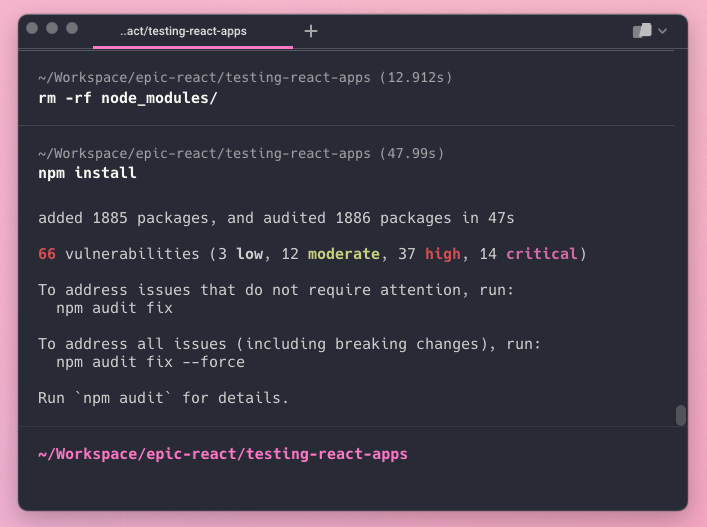Viewport: 707px width, 527px height.
Task: Minimize the window using the middle button
Action: (52, 28)
